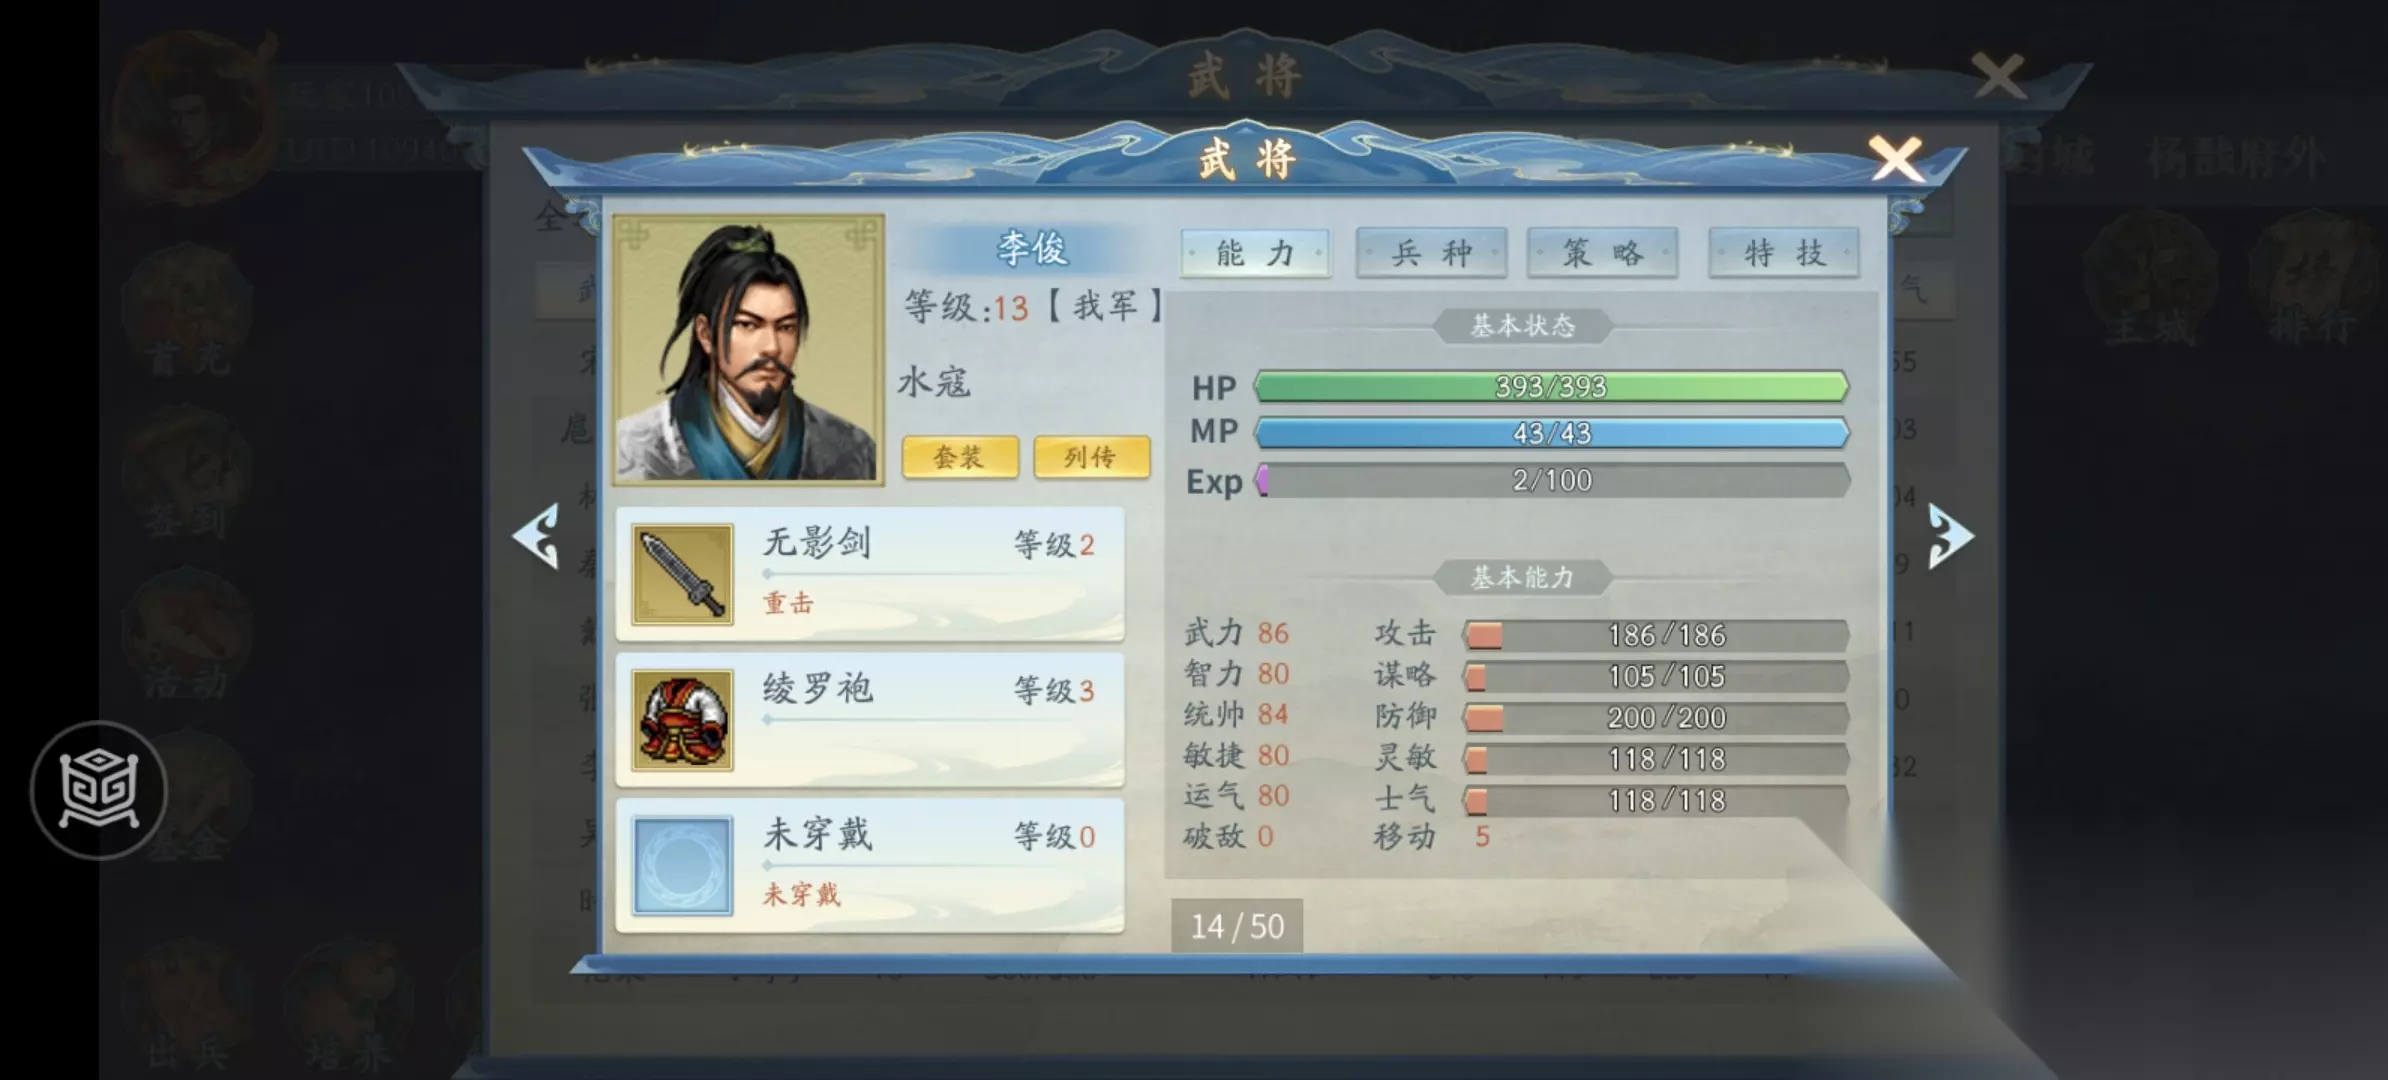Open the floating cube assistant icon
Screen dimensions: 2388x1080
(98, 790)
